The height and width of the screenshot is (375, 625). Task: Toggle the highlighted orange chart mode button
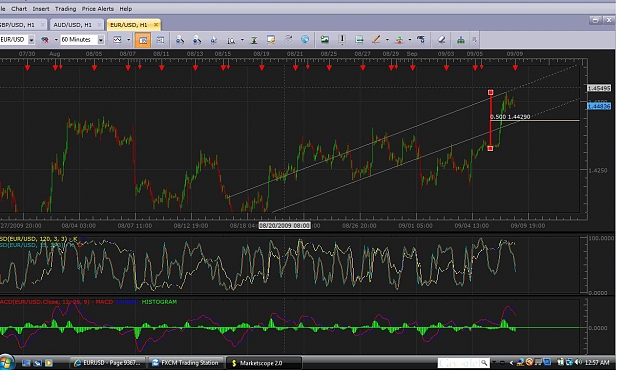click(x=143, y=40)
